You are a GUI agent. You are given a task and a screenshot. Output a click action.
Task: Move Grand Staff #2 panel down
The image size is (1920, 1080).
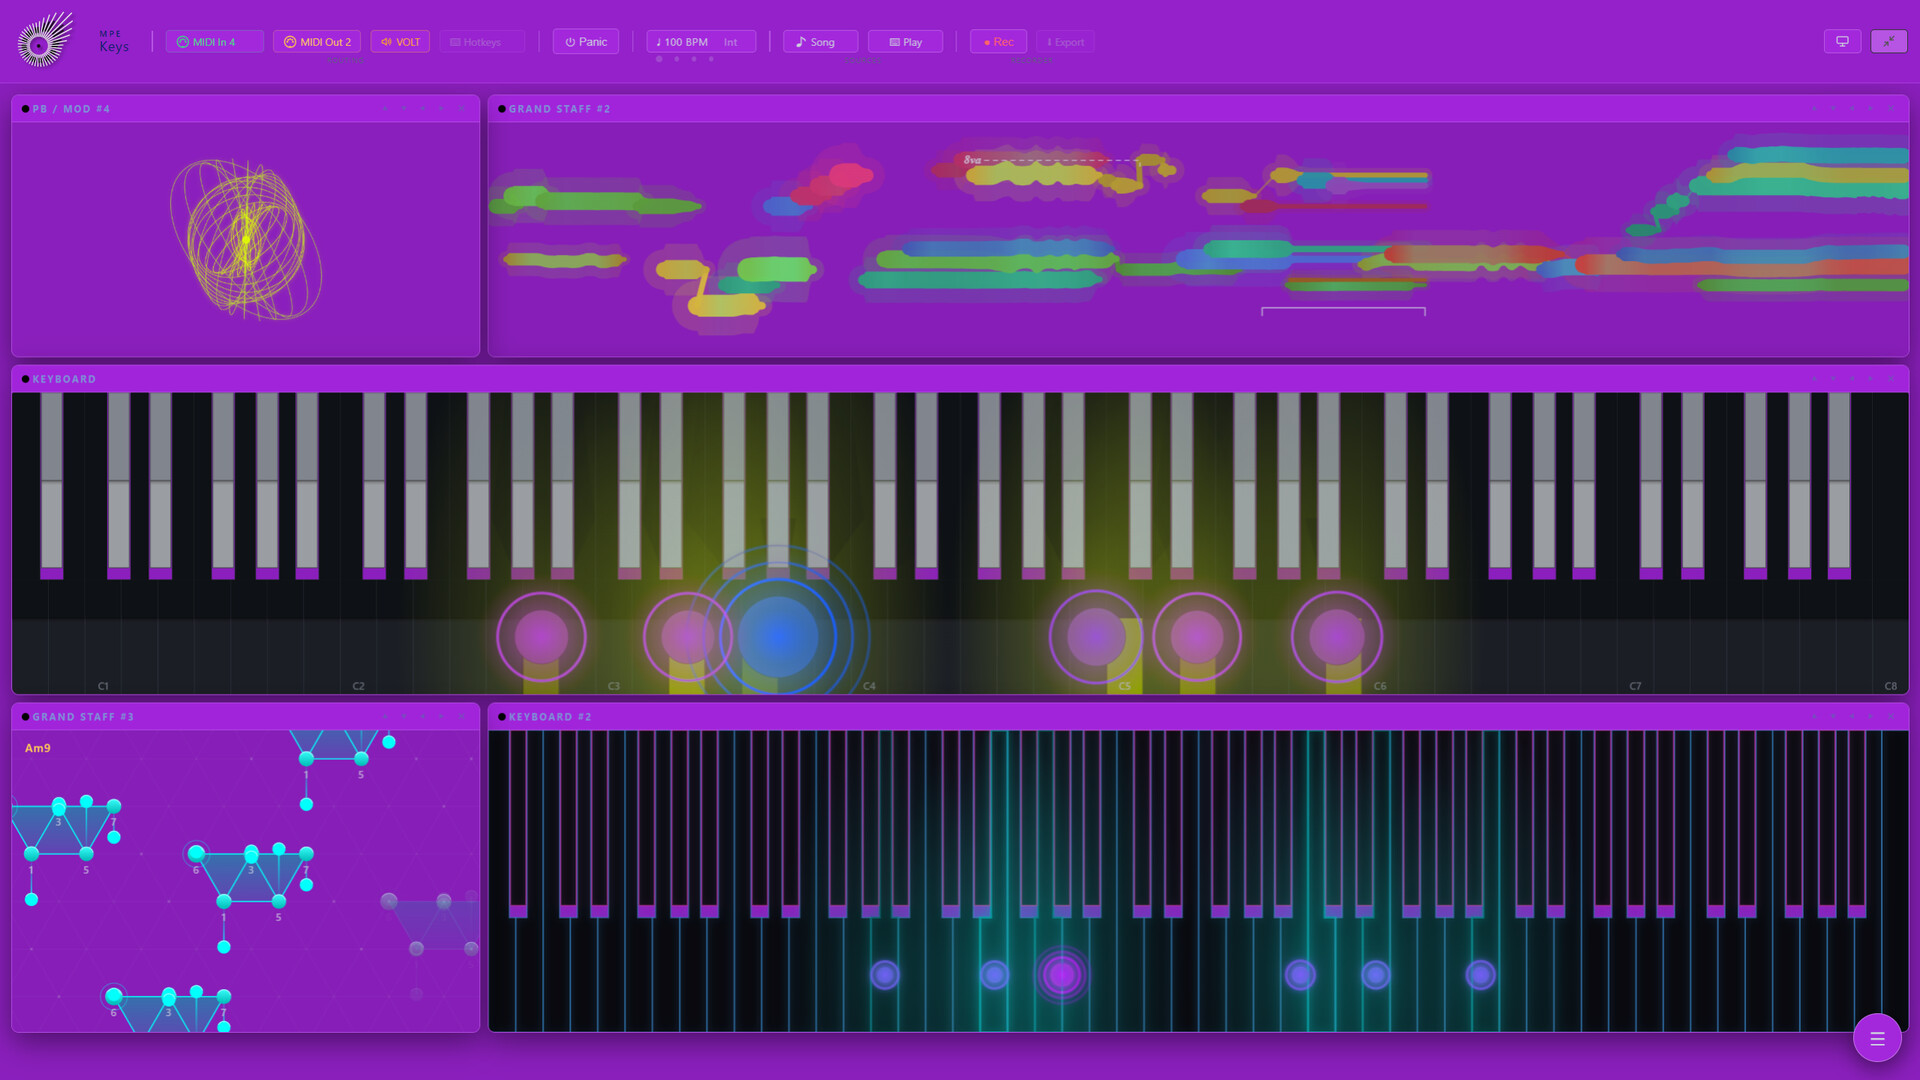coord(1833,108)
